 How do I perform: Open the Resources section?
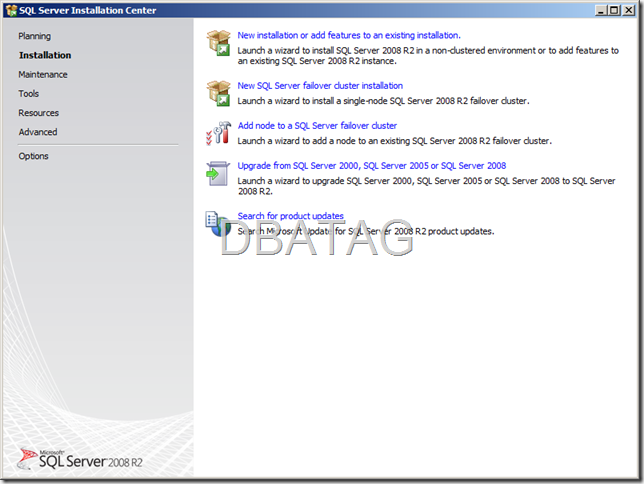pyautogui.click(x=38, y=113)
